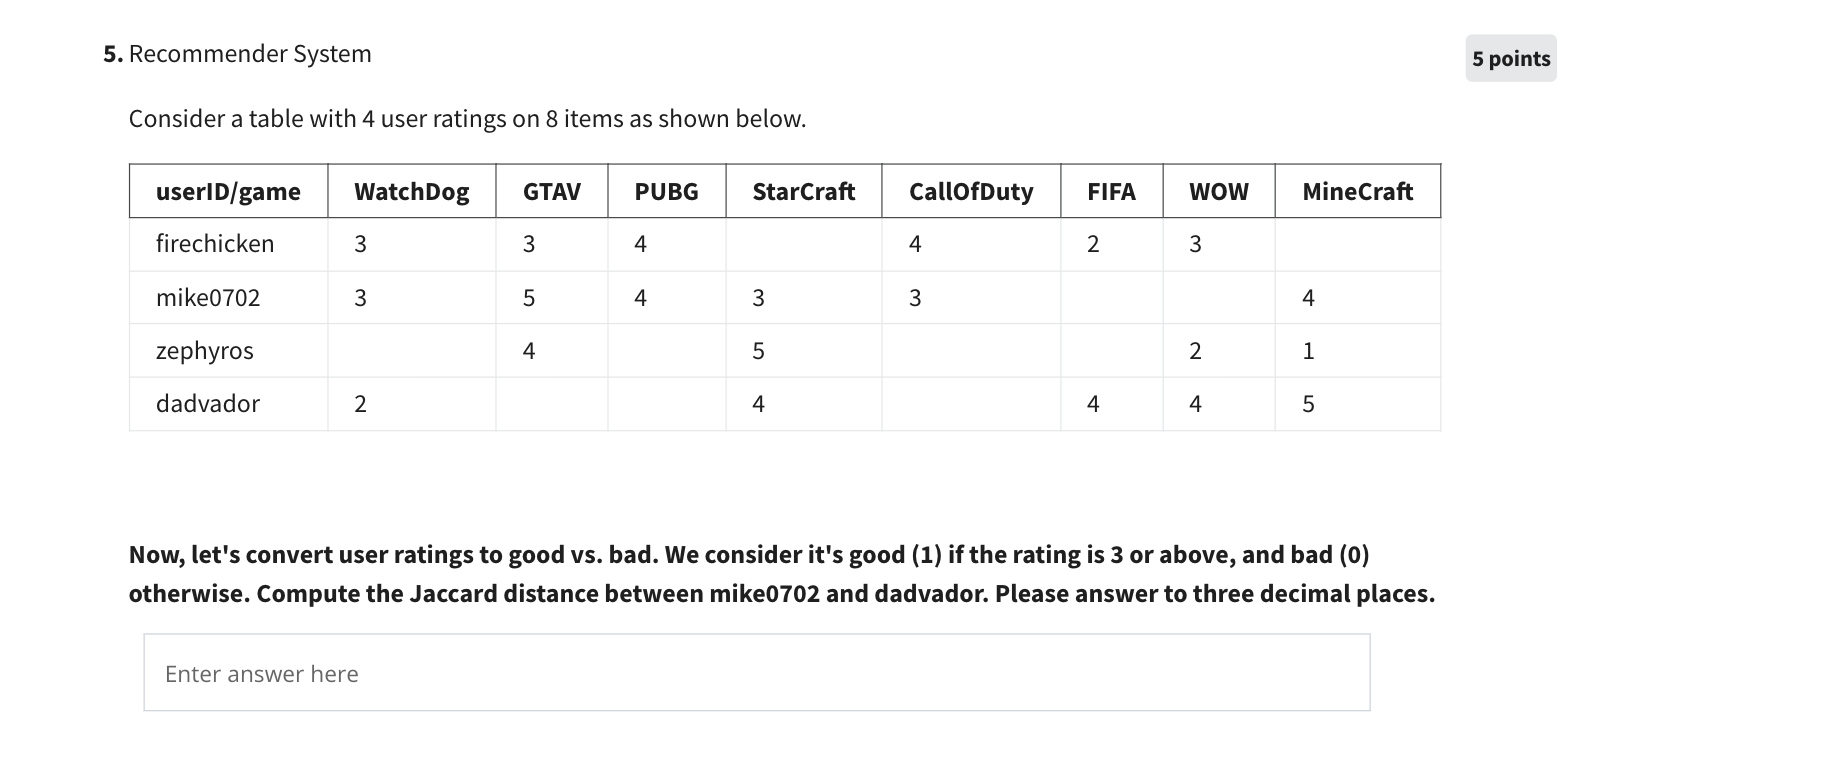Click the CallOfDuty column header

coord(970,191)
